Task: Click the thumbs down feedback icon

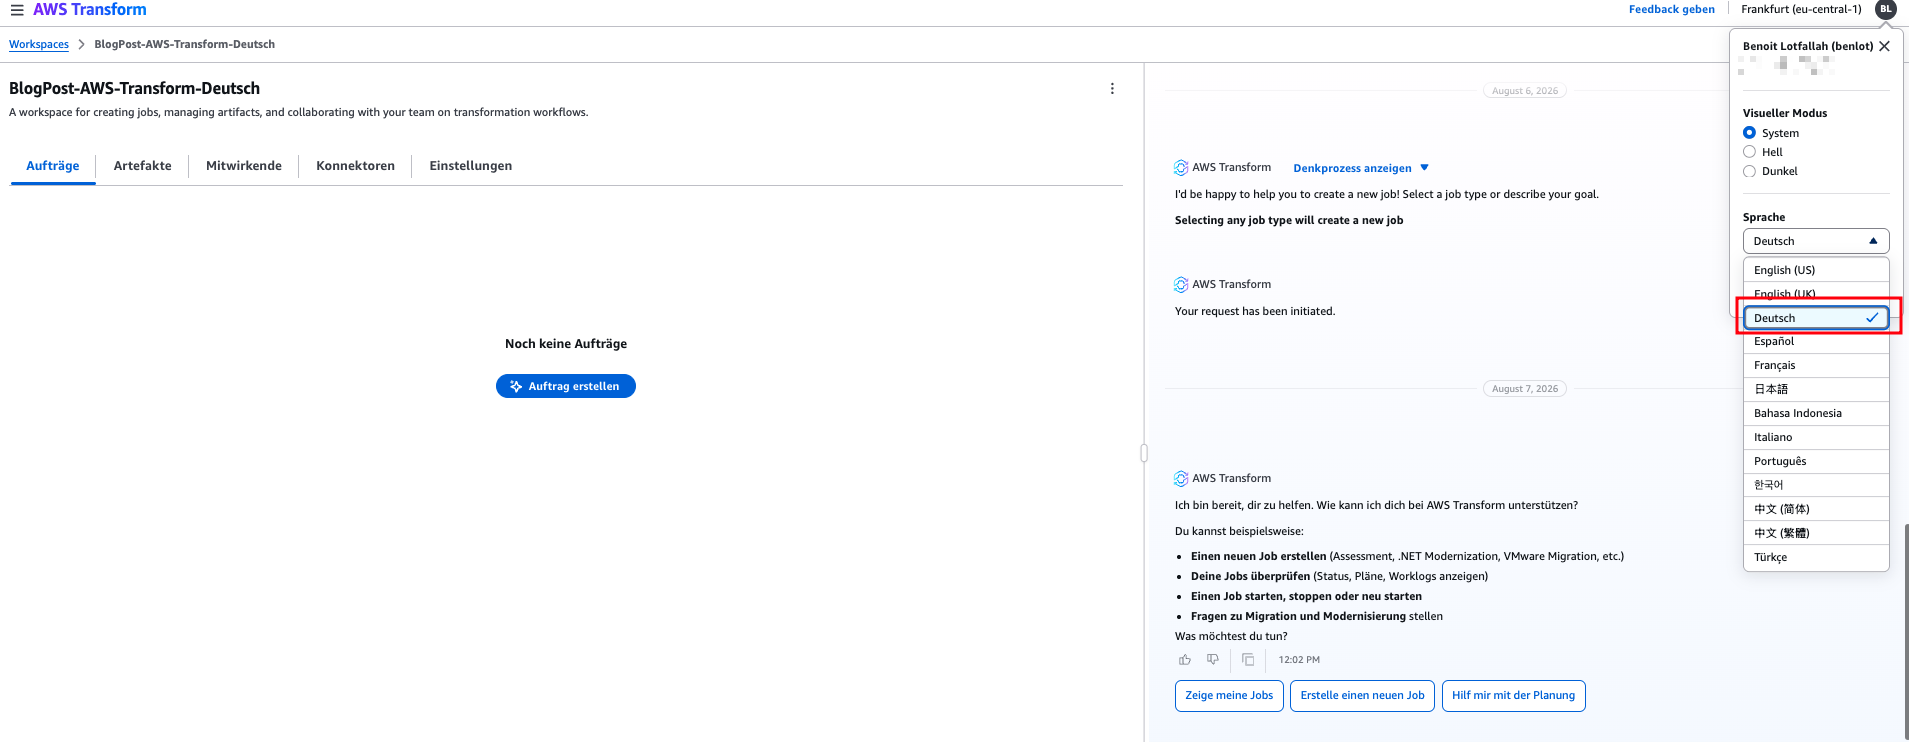Action: 1213,660
